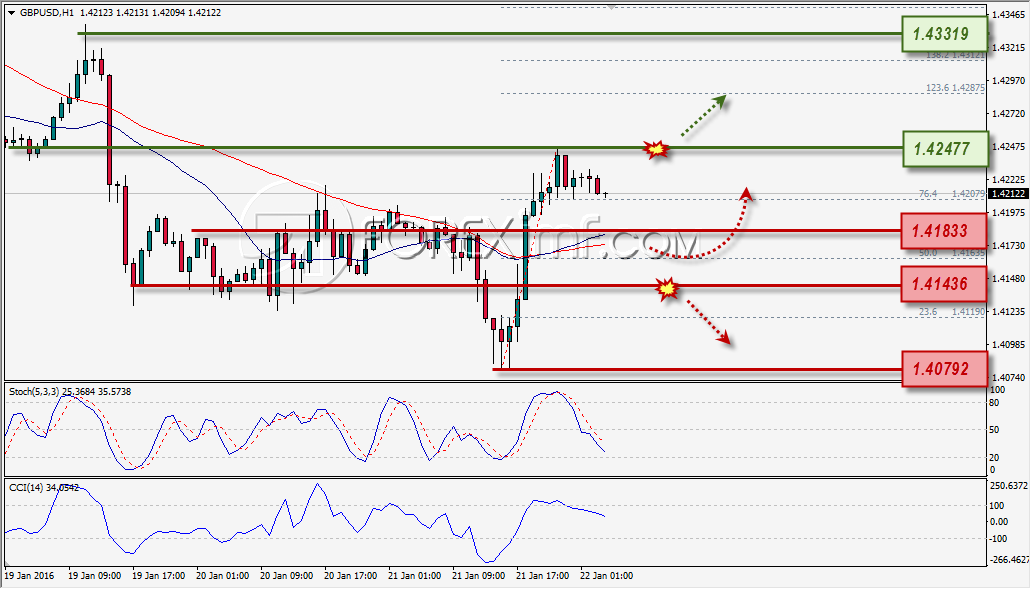Select Fibonacci label 50.0 1.41635
This screenshot has height=589, width=1031.
click(952, 252)
